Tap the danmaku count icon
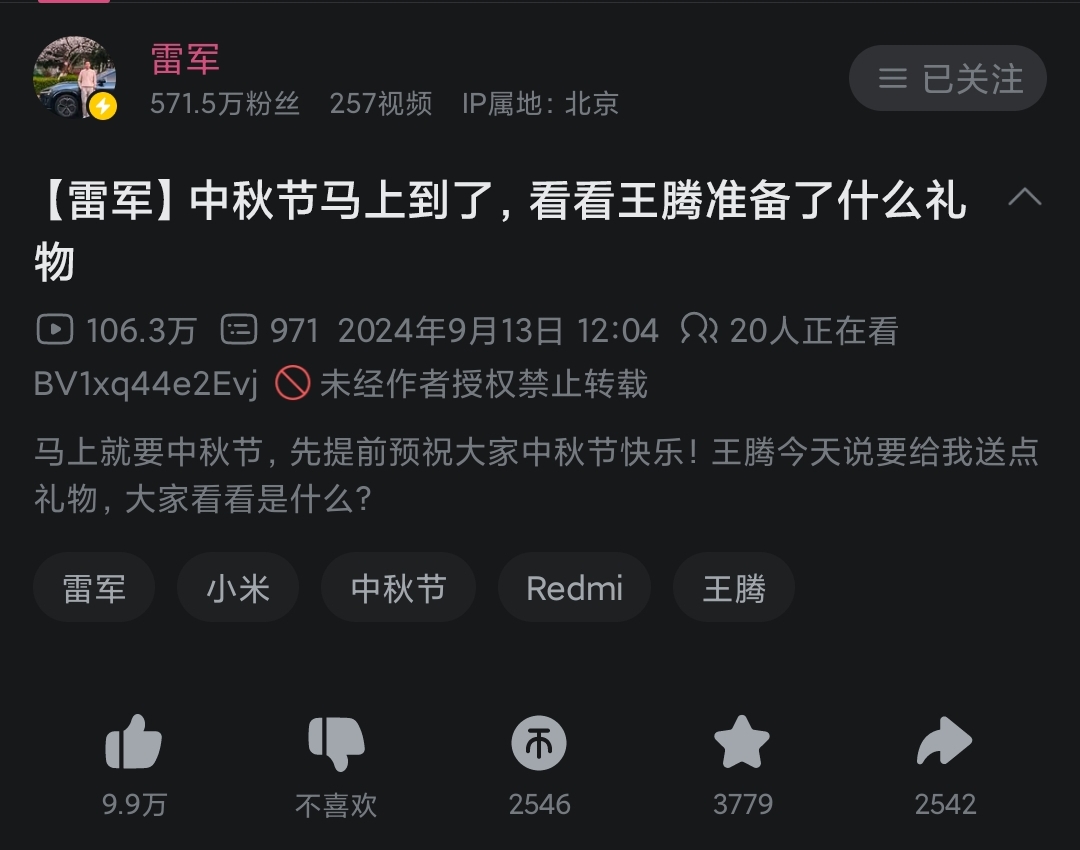The width and height of the screenshot is (1080, 850). (x=239, y=329)
